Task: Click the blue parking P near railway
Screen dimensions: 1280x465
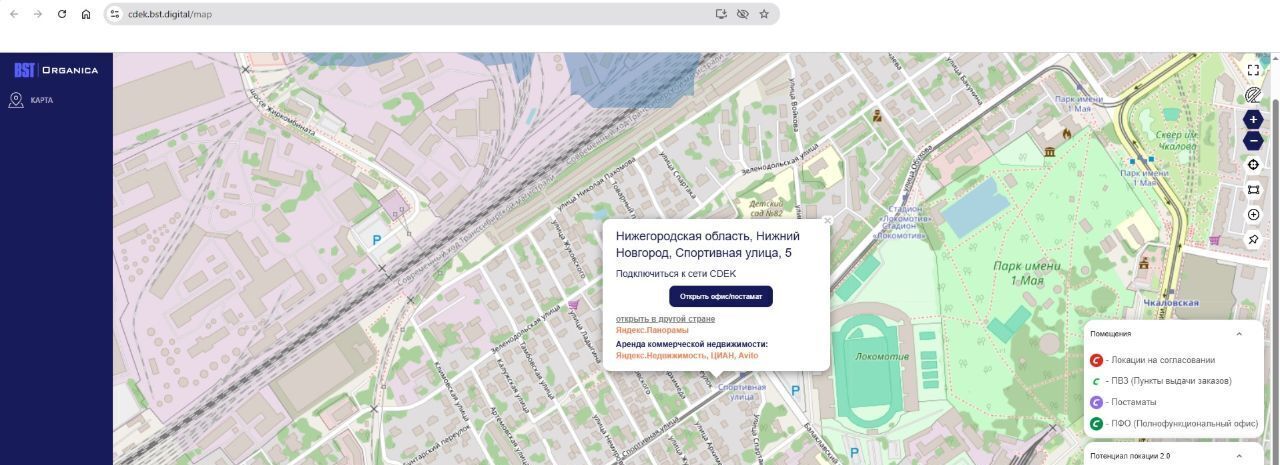Action: tap(377, 240)
